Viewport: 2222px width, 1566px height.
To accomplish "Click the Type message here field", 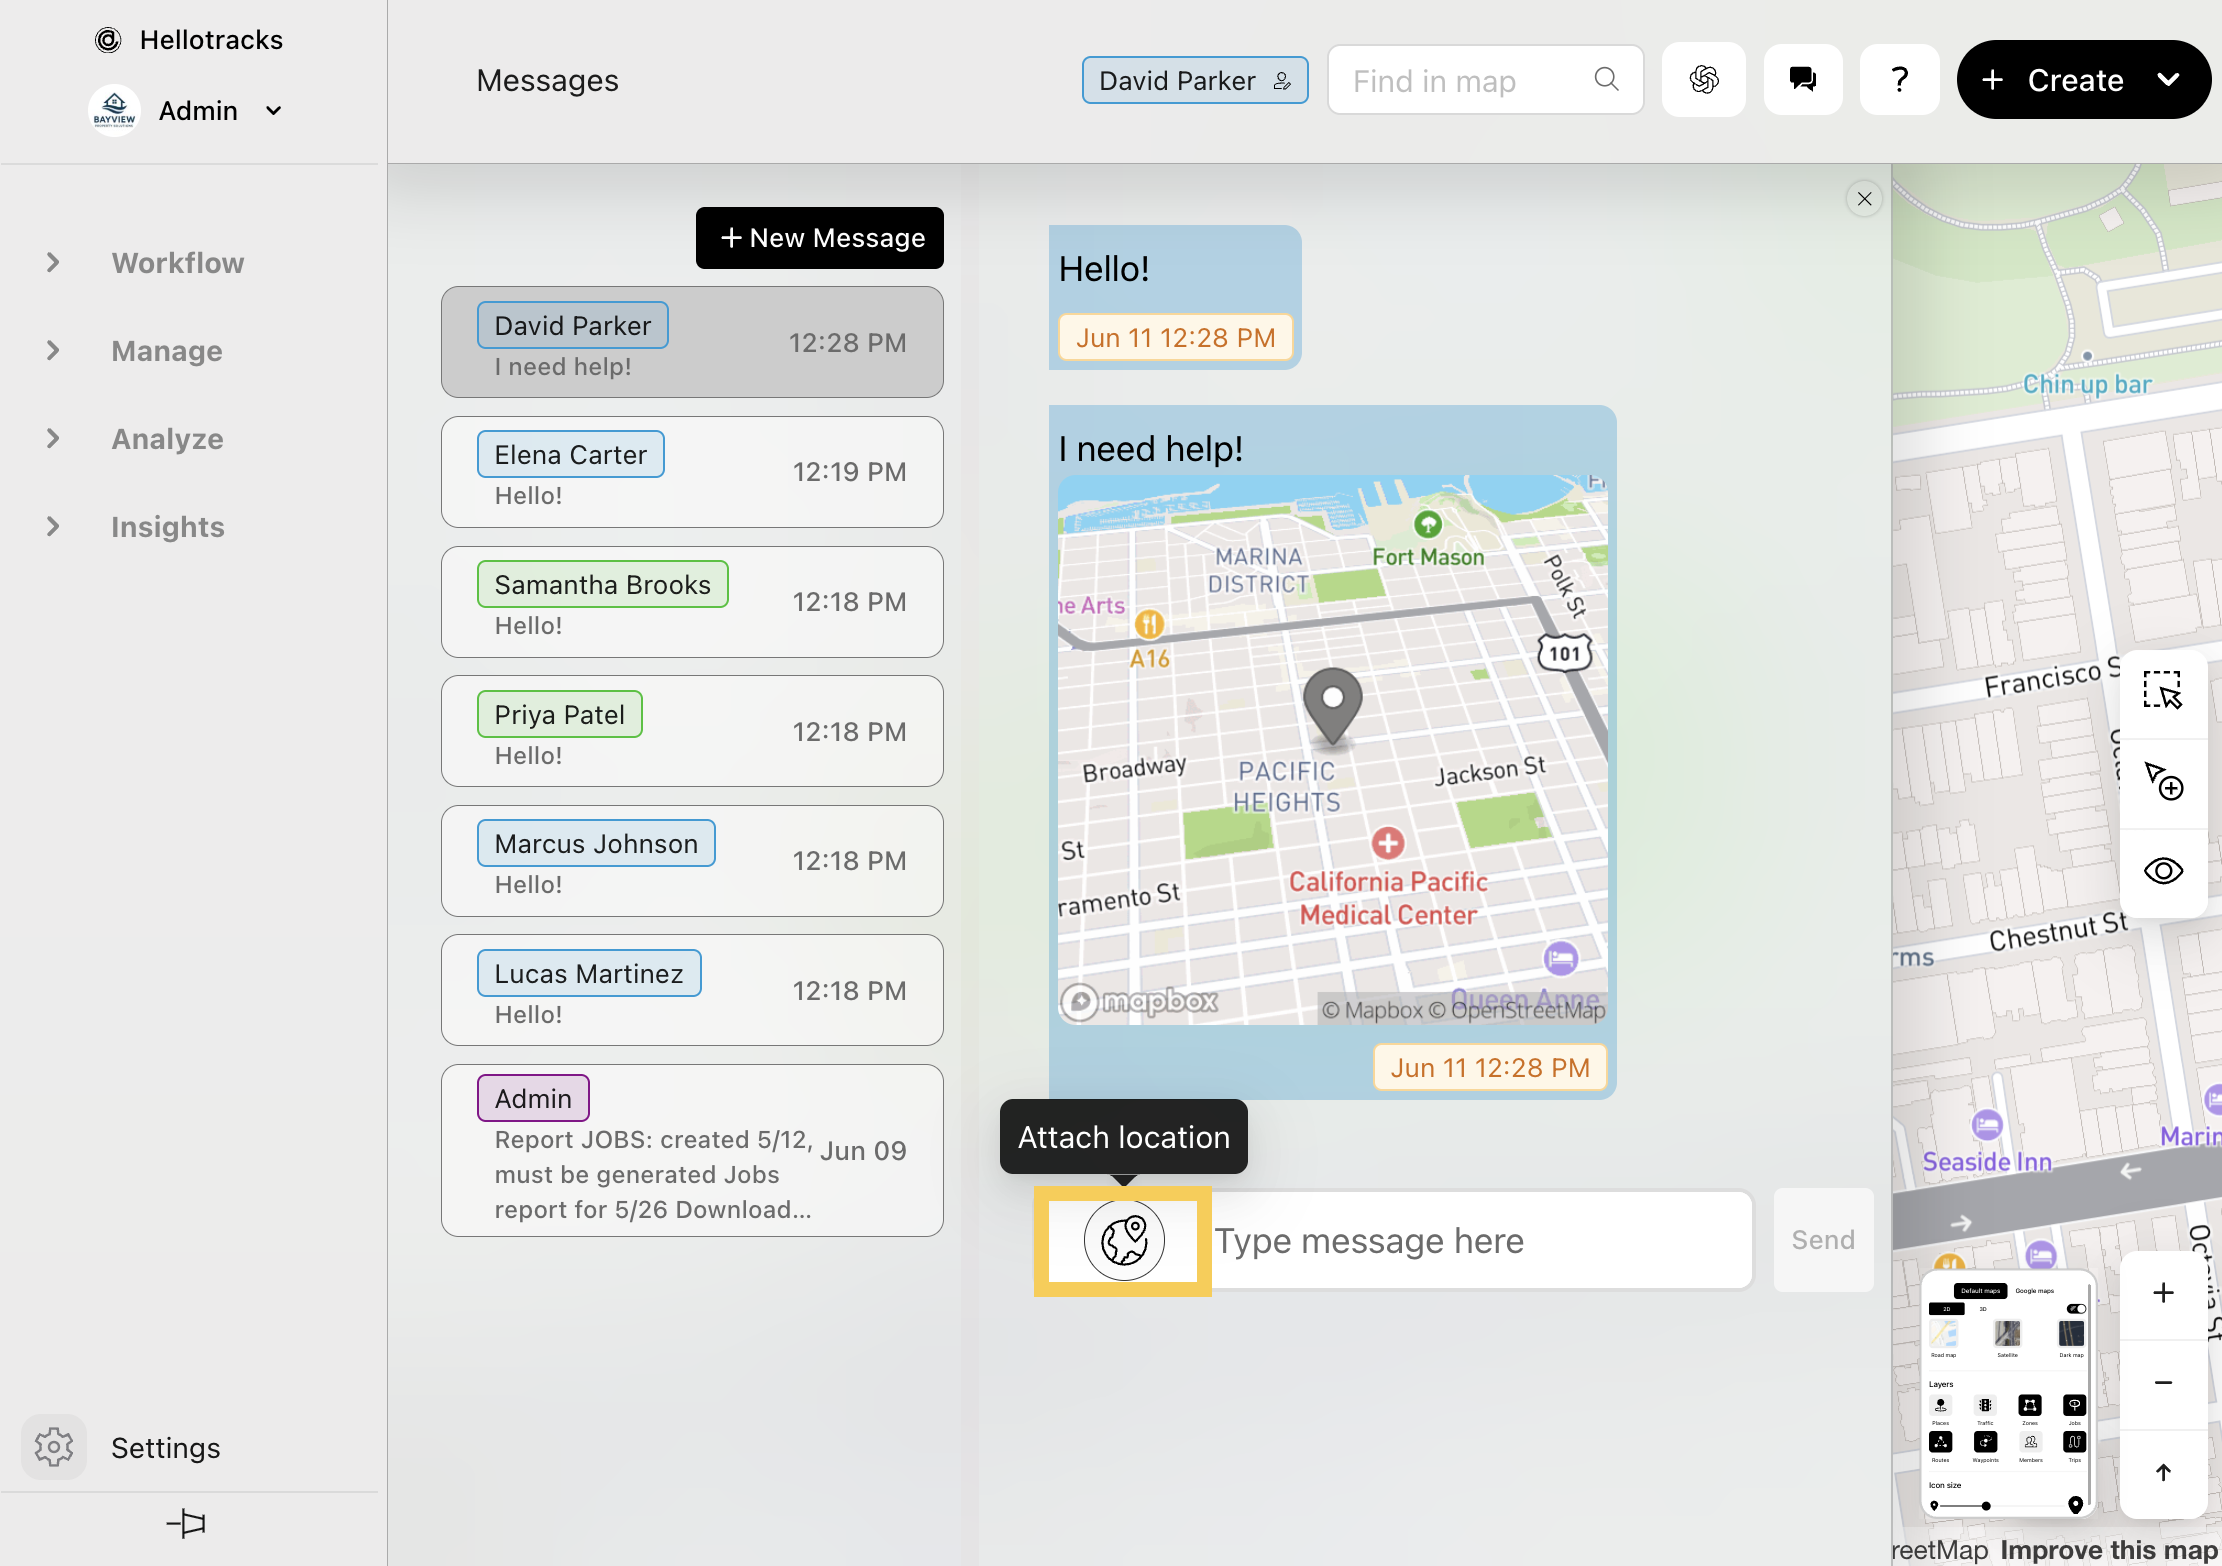I will point(1480,1240).
